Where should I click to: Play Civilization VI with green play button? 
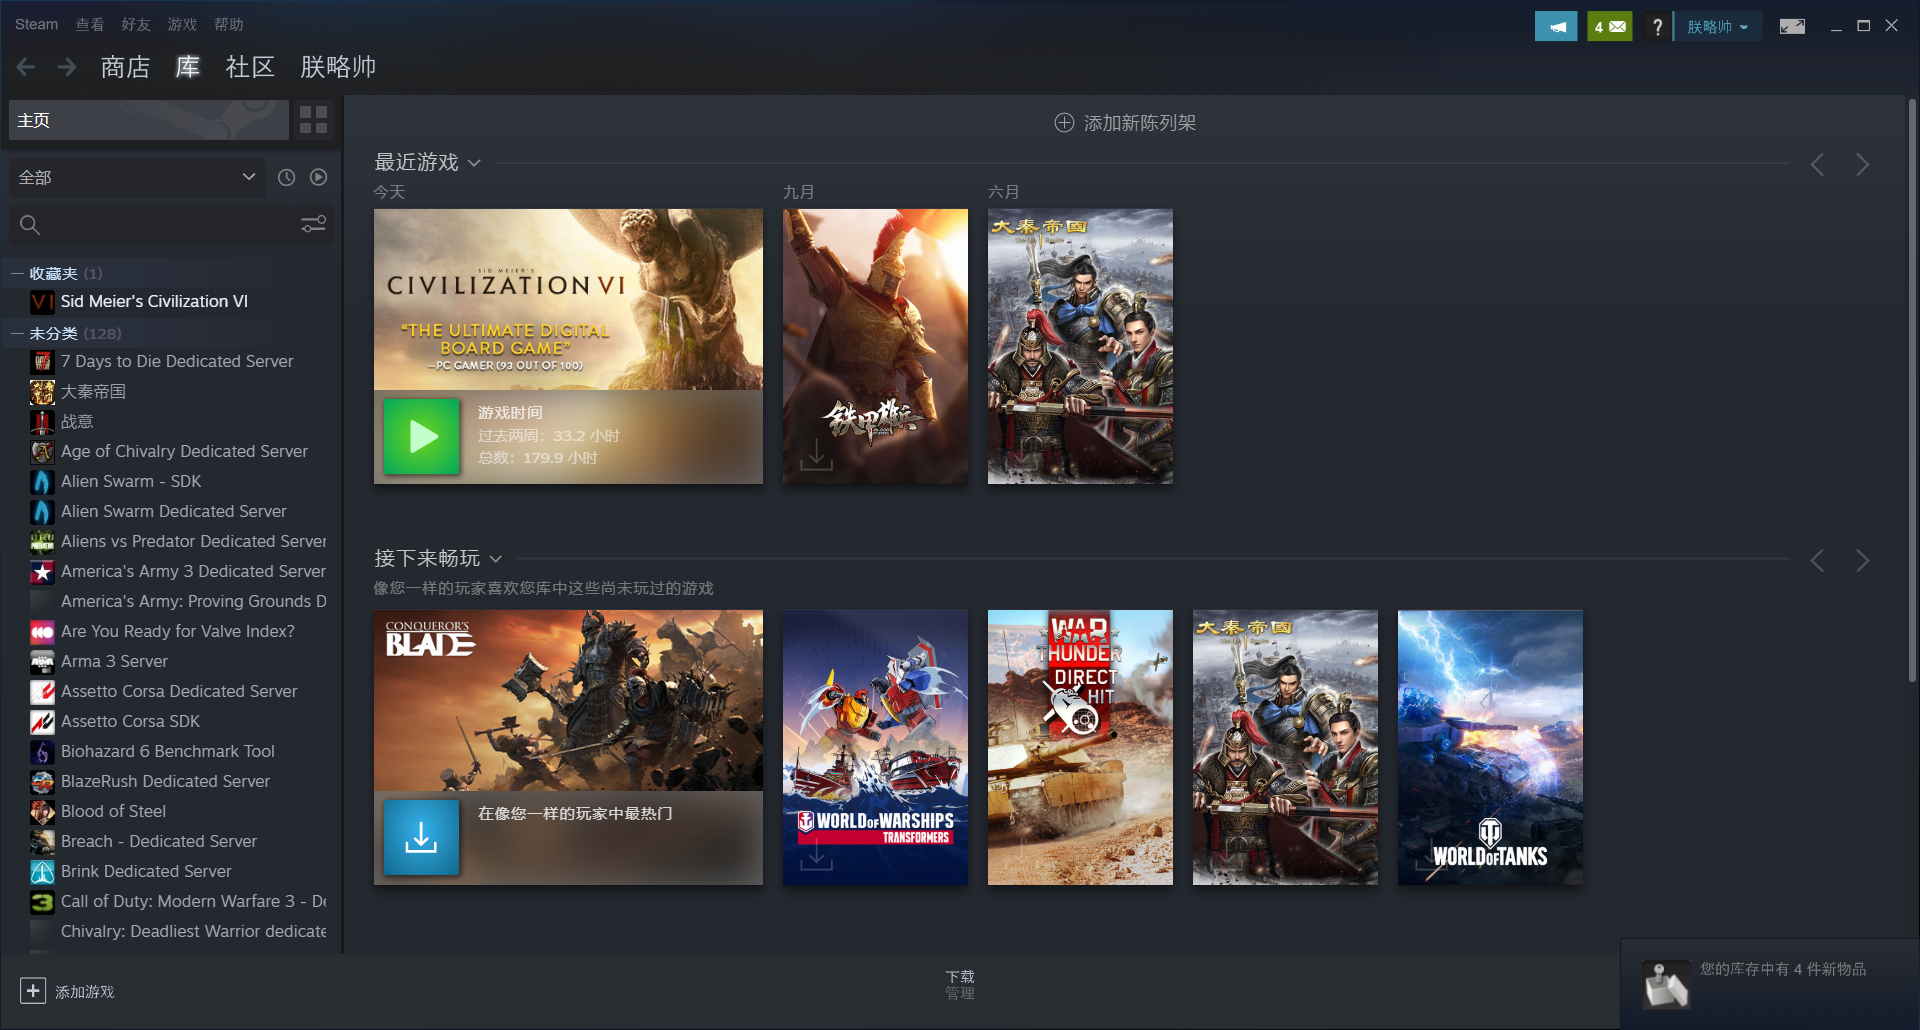(x=422, y=436)
